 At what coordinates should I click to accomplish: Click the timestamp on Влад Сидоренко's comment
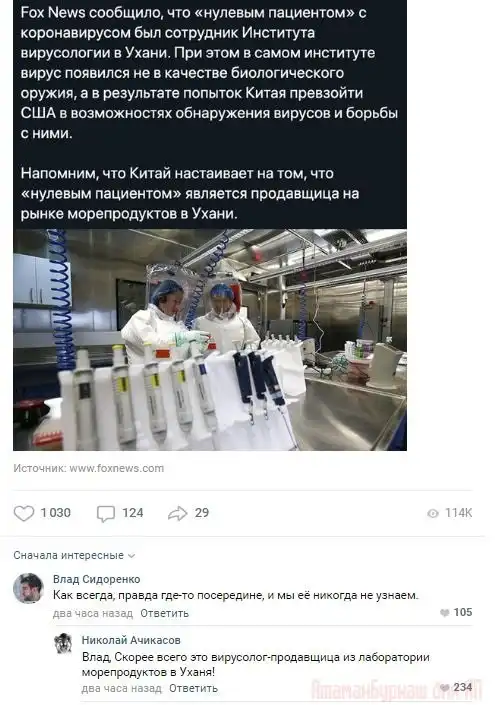pyautogui.click(x=93, y=613)
